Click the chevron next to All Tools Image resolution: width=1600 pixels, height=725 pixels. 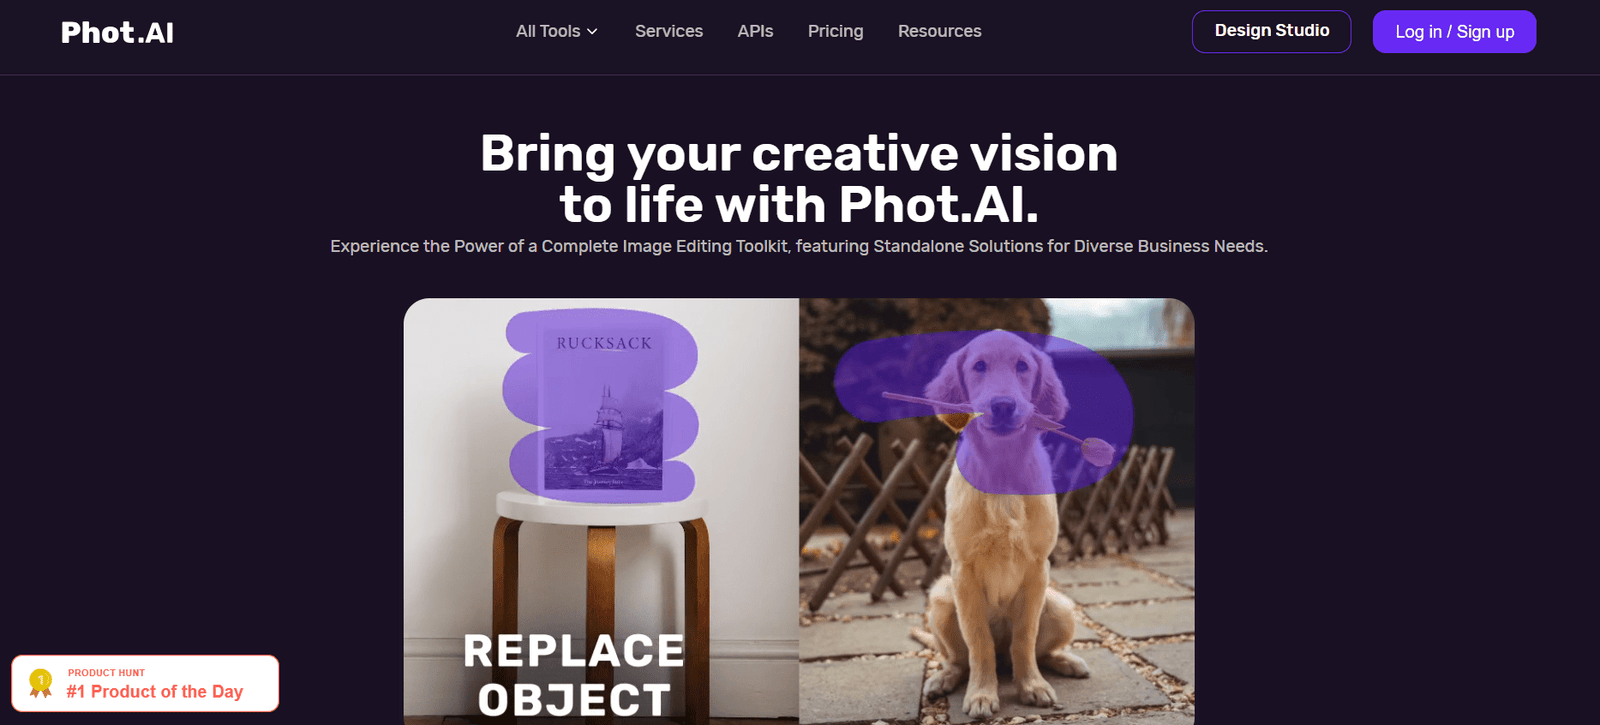pyautogui.click(x=592, y=32)
